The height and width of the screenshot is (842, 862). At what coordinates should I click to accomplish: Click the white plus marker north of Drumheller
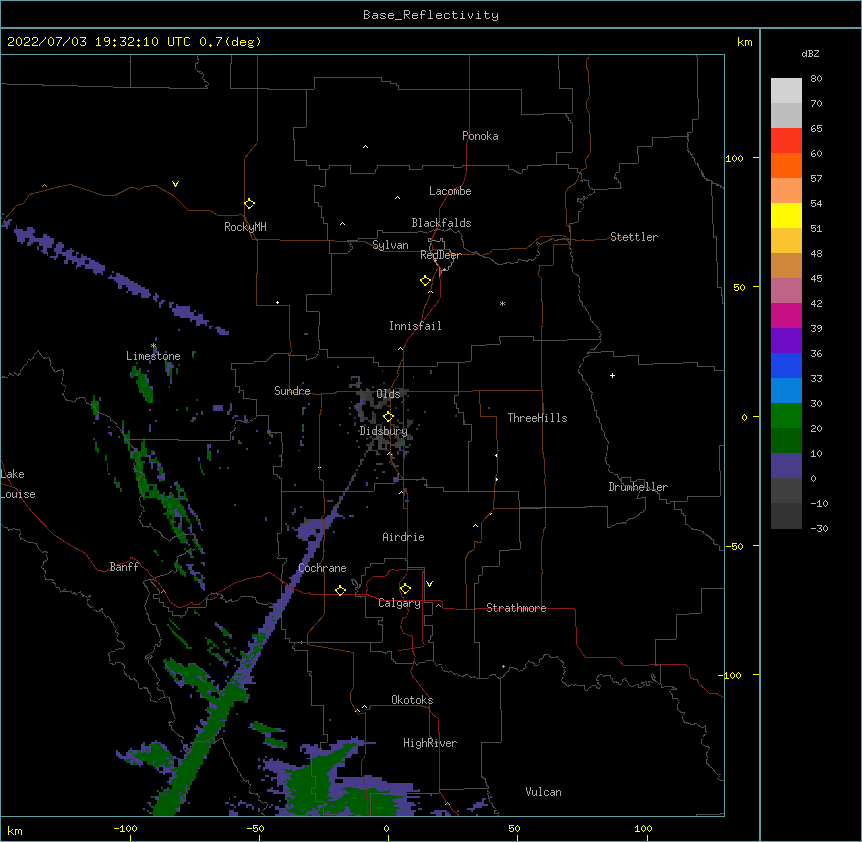[612, 375]
